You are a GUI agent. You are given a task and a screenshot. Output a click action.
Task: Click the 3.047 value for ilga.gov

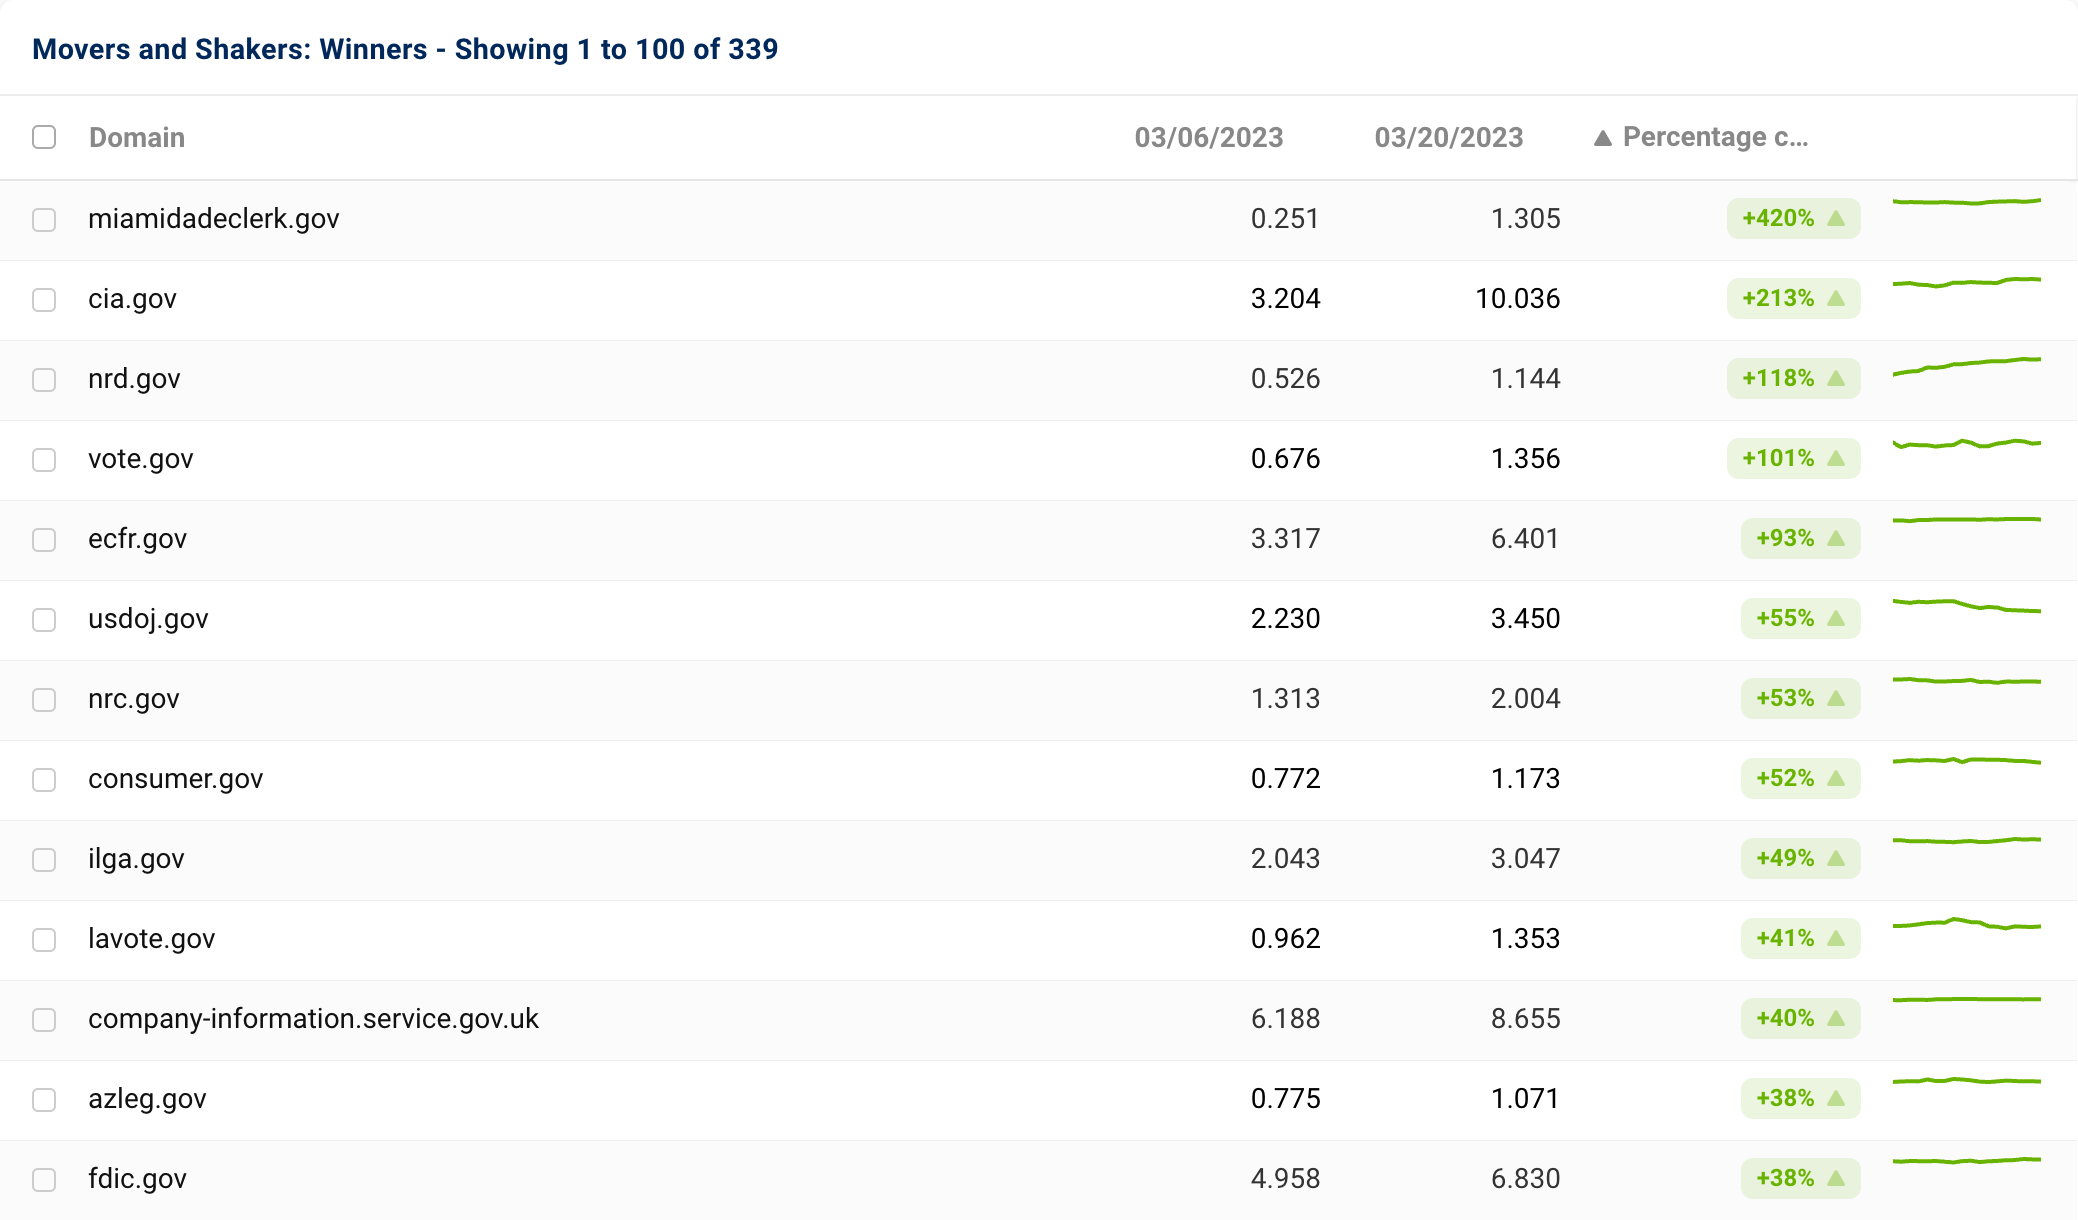coord(1525,858)
